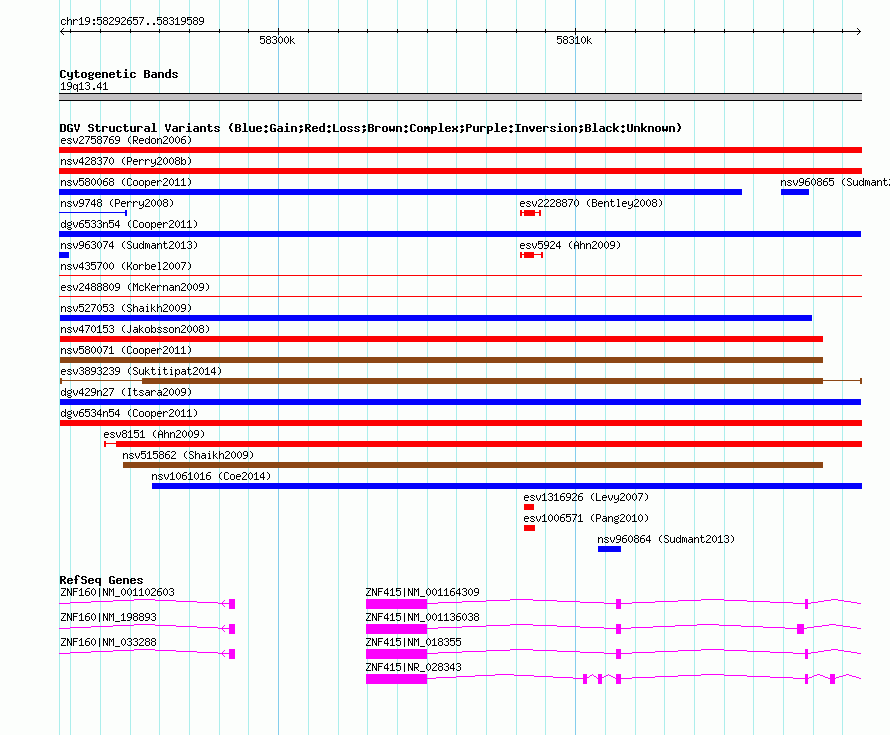Click the nsv960864 (Sudmant2013) blue box
The image size is (890, 735).
coord(609,549)
